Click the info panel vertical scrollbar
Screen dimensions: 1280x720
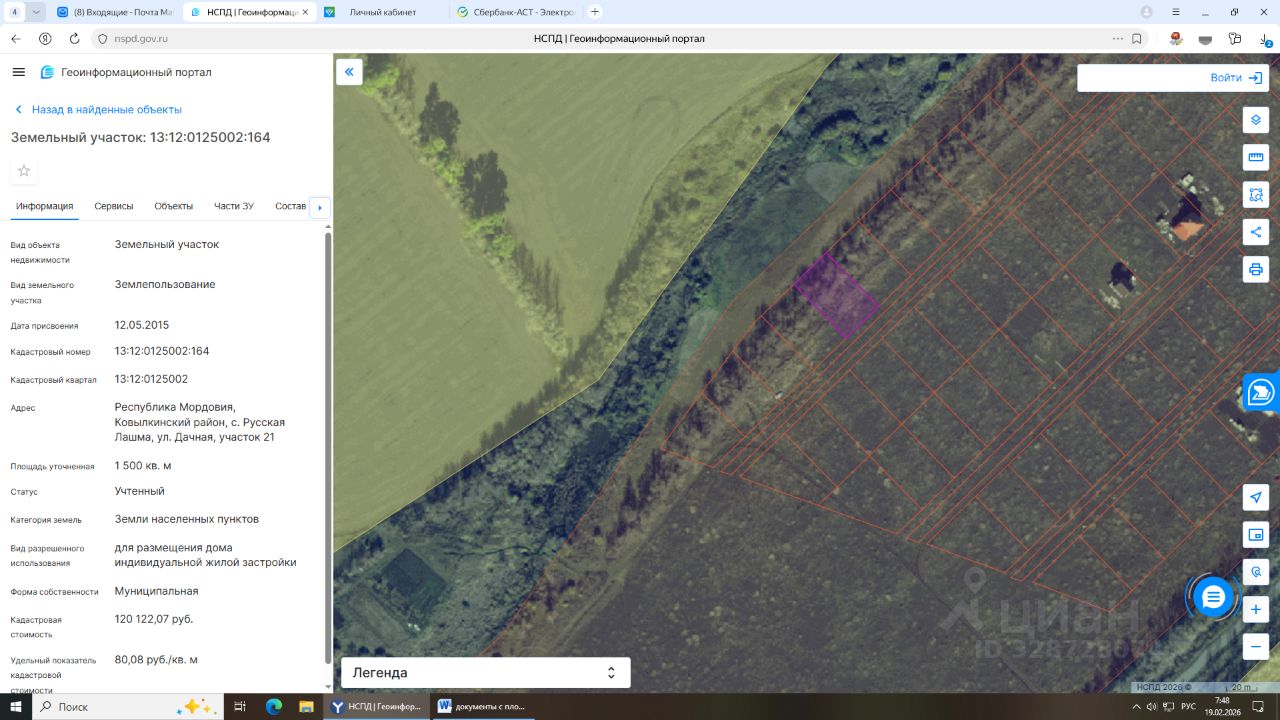tap(327, 447)
